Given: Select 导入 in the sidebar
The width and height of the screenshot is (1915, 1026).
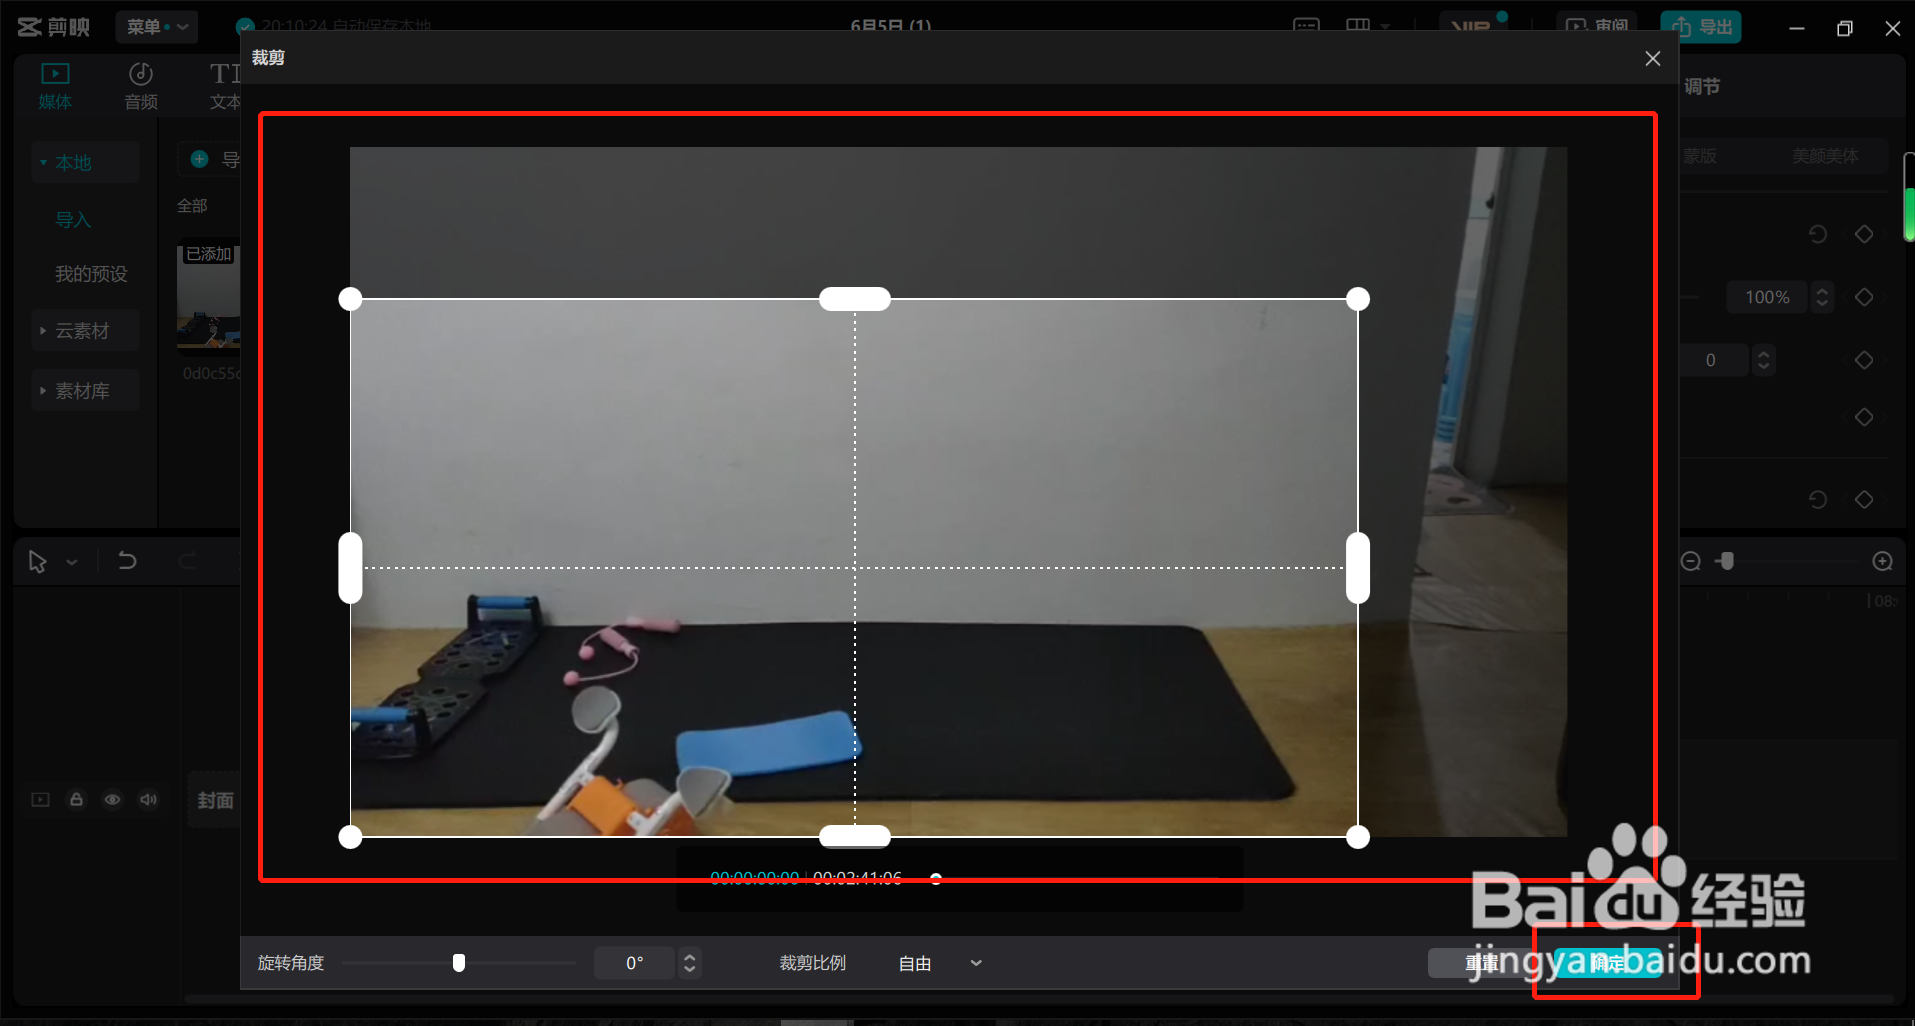Looking at the screenshot, I should [73, 220].
